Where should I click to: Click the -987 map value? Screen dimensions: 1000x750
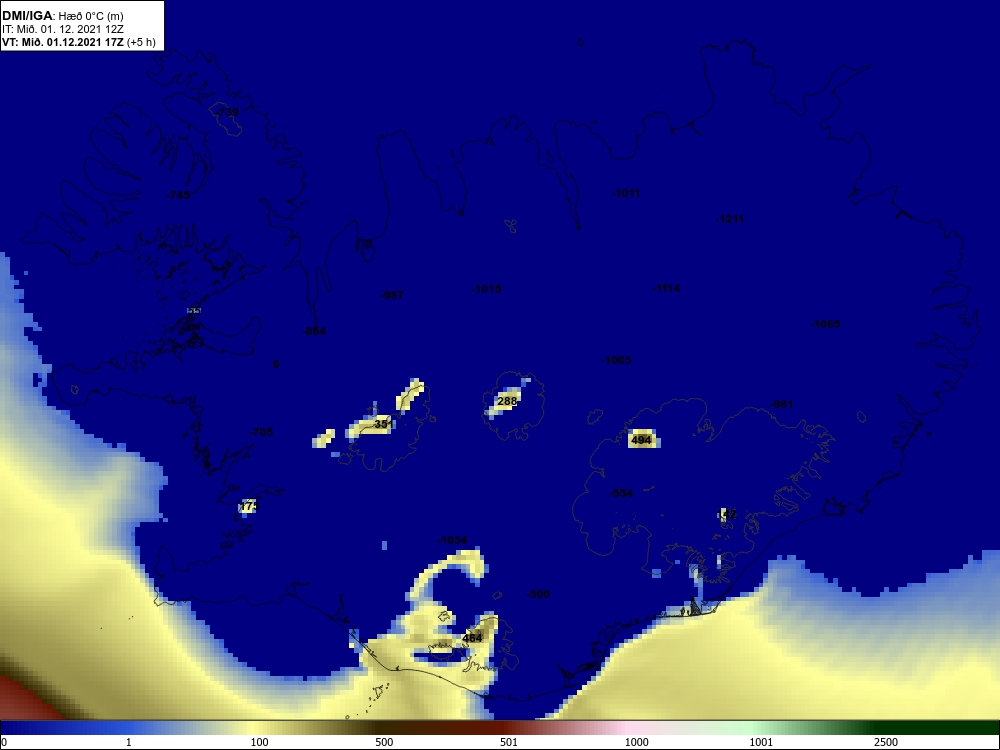pos(392,295)
